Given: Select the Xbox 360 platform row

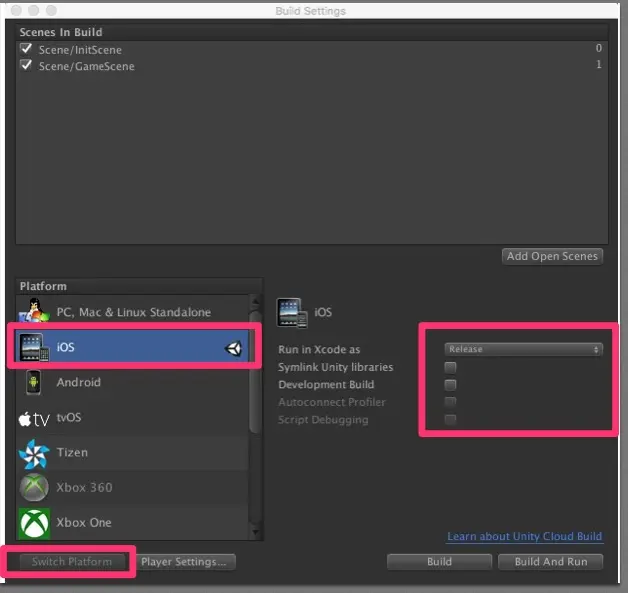Looking at the screenshot, I should pos(132,488).
